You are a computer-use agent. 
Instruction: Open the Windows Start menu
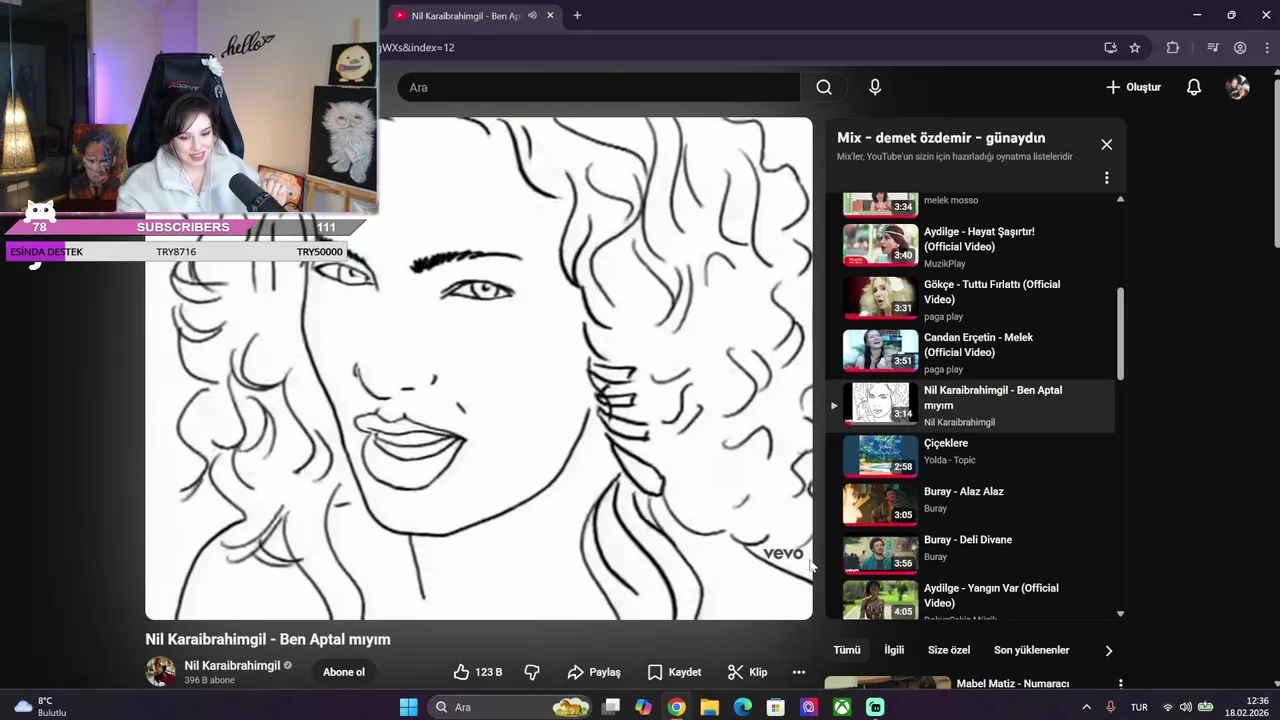(x=408, y=707)
